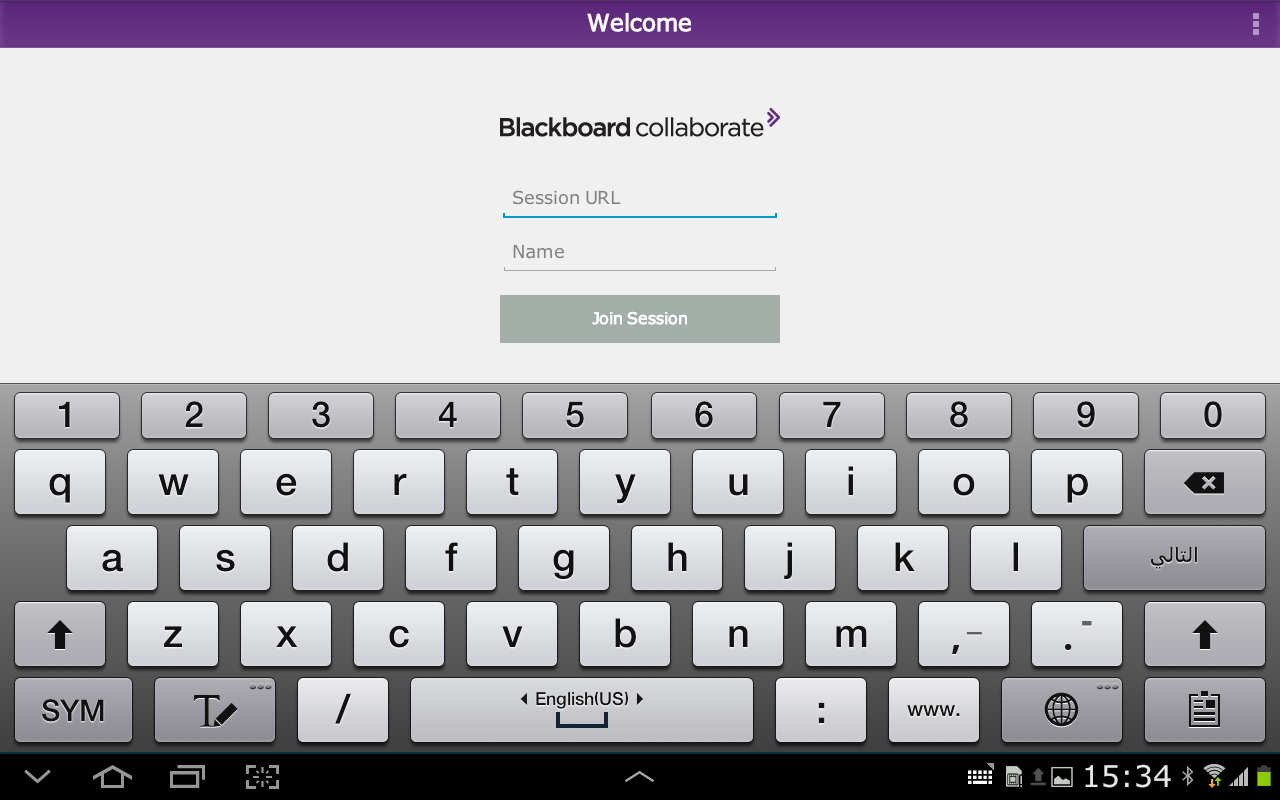Tap the comma key
This screenshot has height=800, width=1280.
(964, 635)
